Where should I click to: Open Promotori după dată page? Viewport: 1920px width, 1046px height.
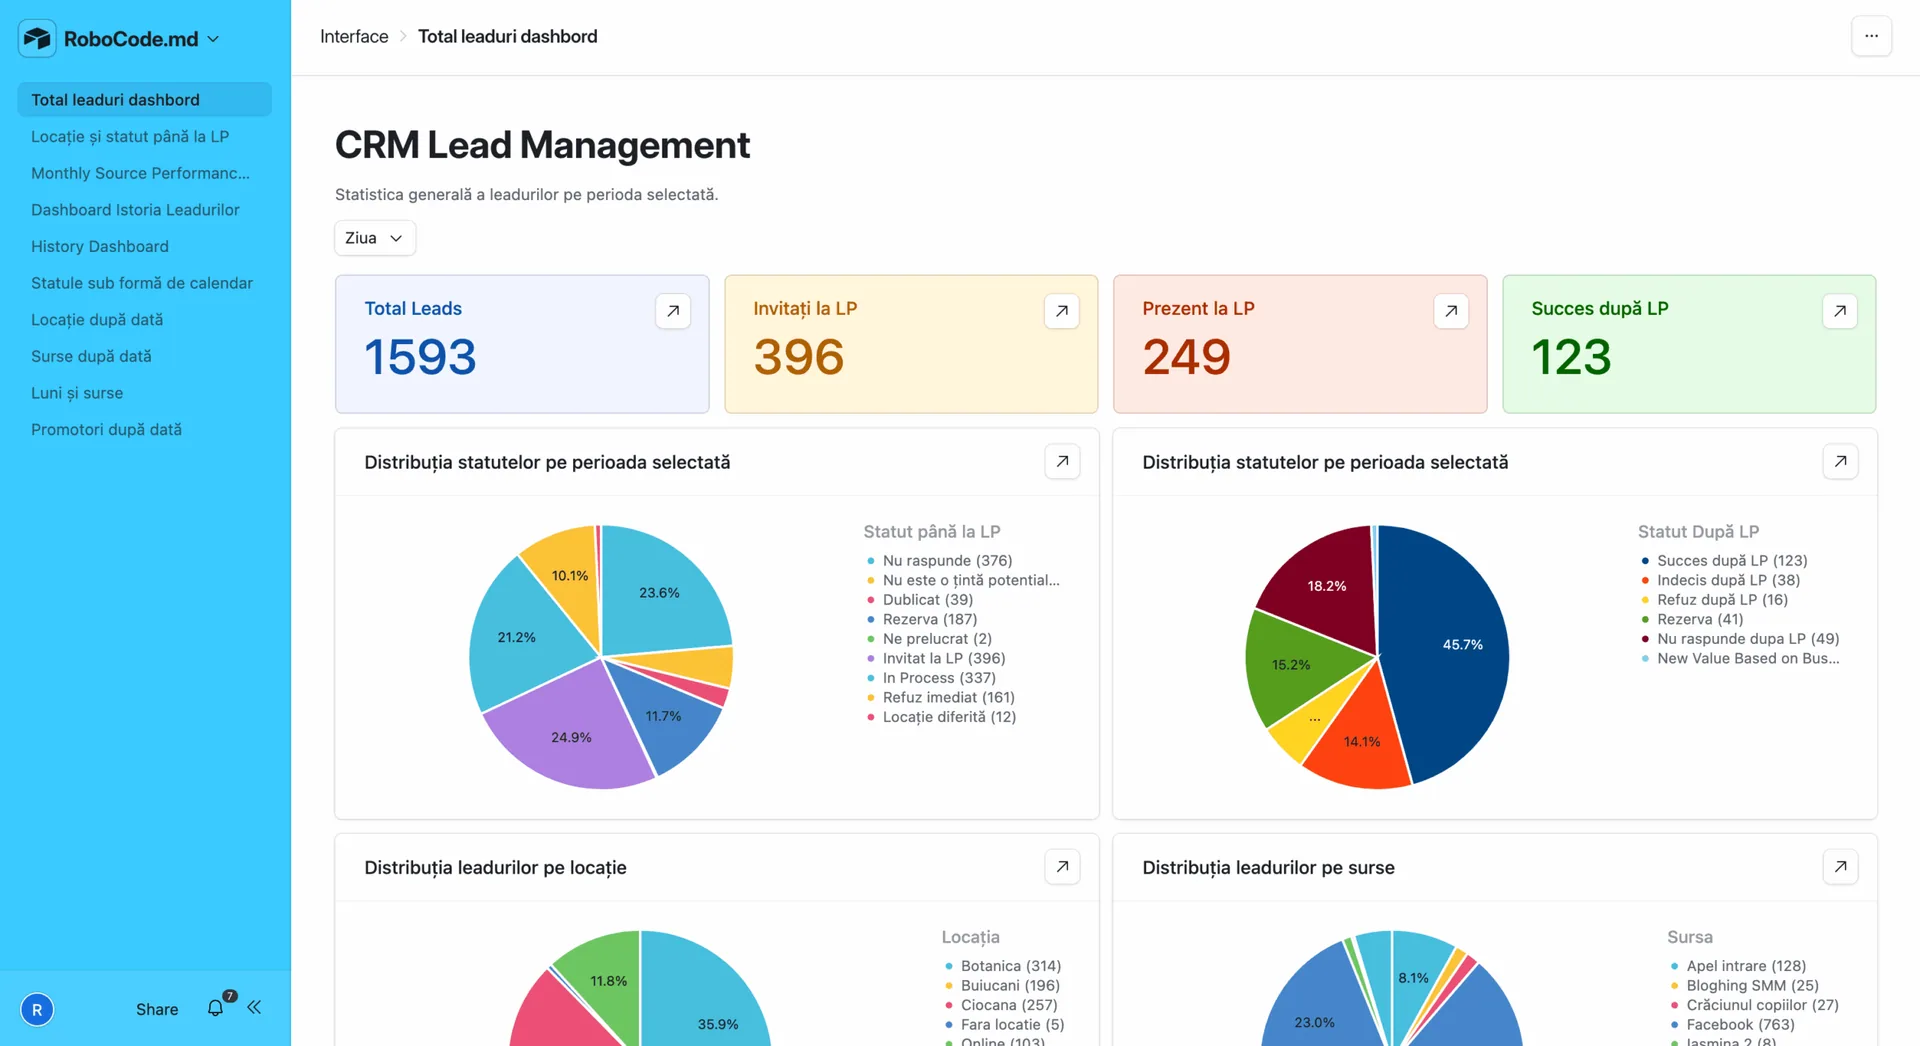tap(144, 430)
